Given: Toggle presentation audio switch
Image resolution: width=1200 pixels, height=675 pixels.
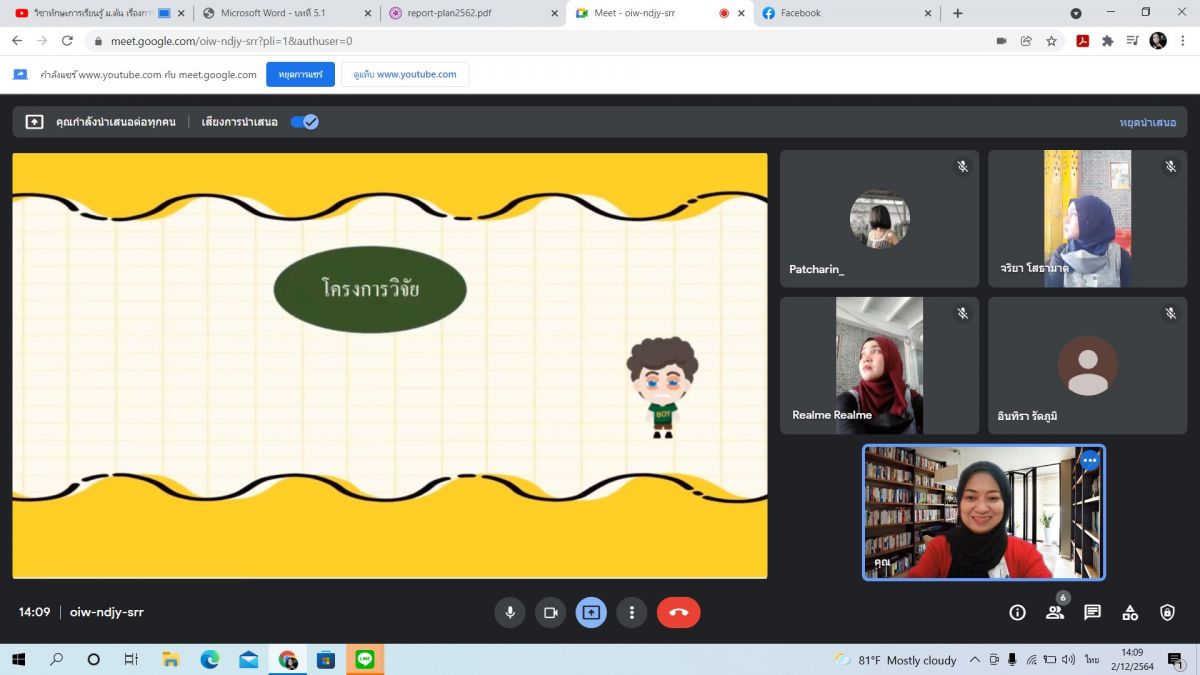Looking at the screenshot, I should (x=304, y=122).
